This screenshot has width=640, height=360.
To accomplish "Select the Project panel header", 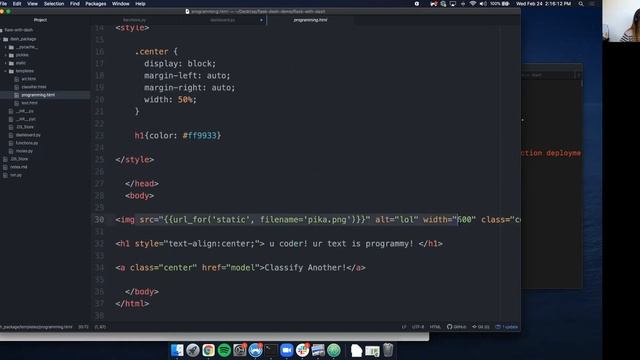I will tap(40, 20).
